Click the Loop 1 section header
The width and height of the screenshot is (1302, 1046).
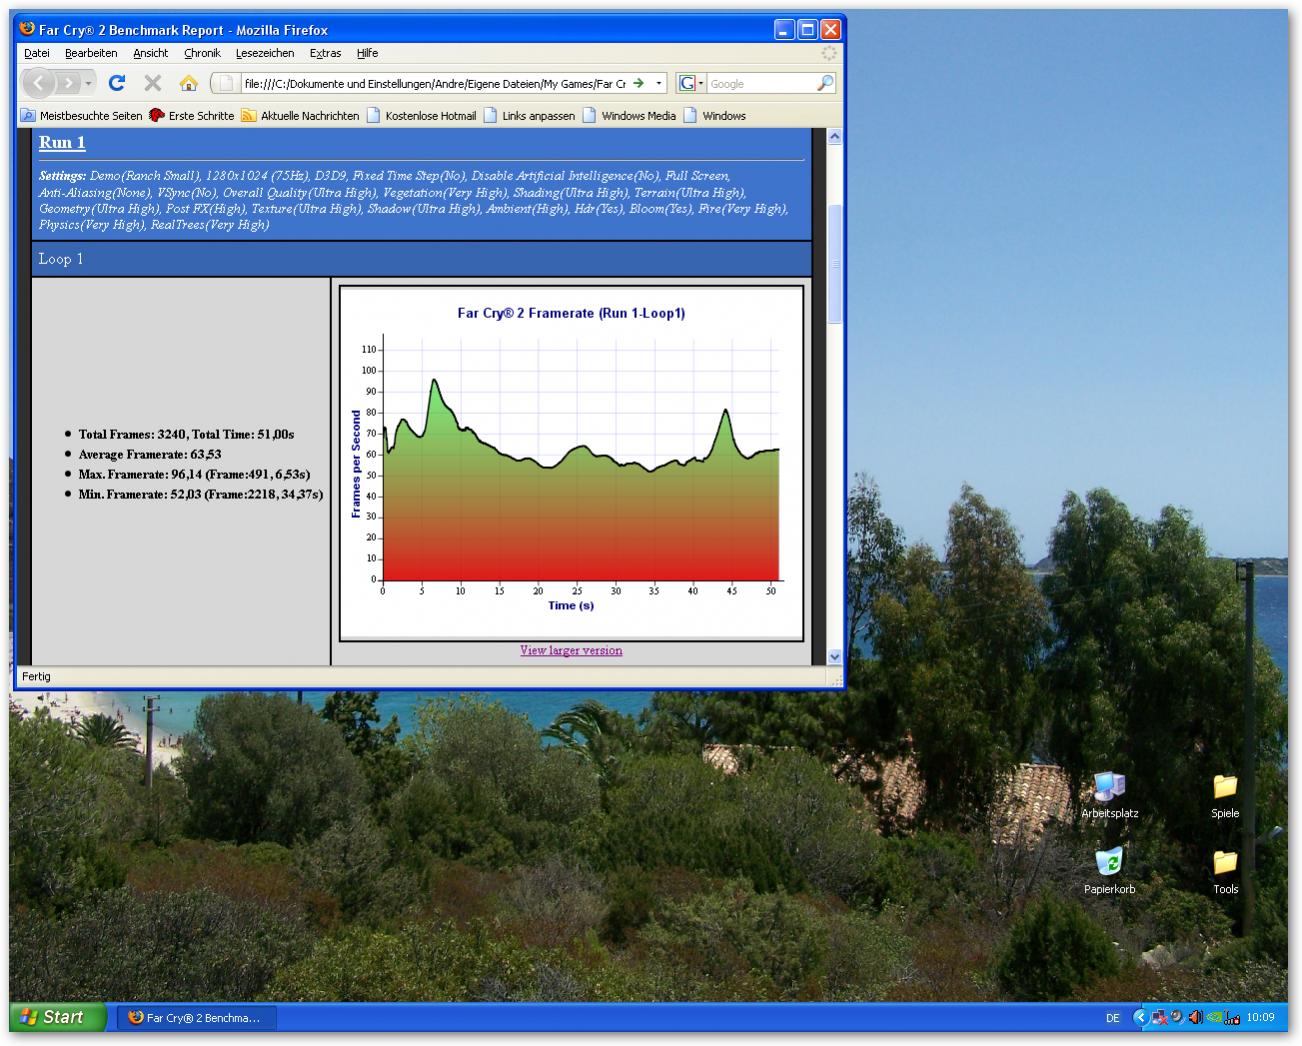click(x=421, y=259)
